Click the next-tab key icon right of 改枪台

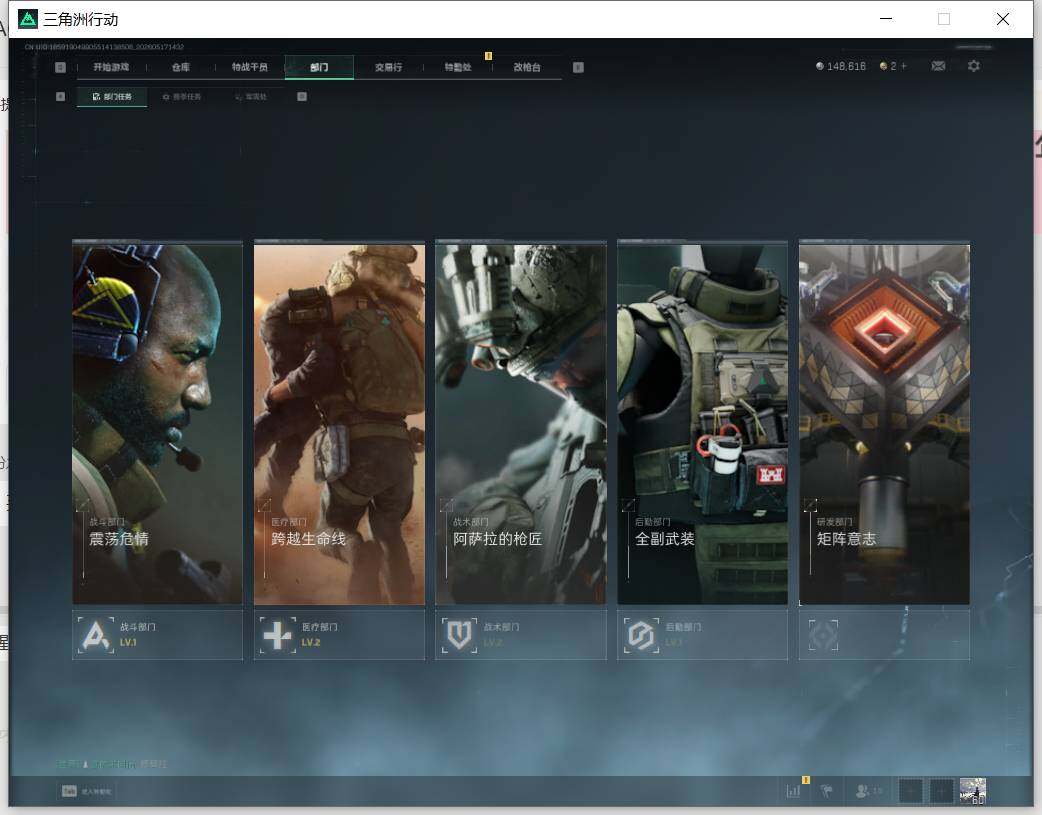pos(578,67)
